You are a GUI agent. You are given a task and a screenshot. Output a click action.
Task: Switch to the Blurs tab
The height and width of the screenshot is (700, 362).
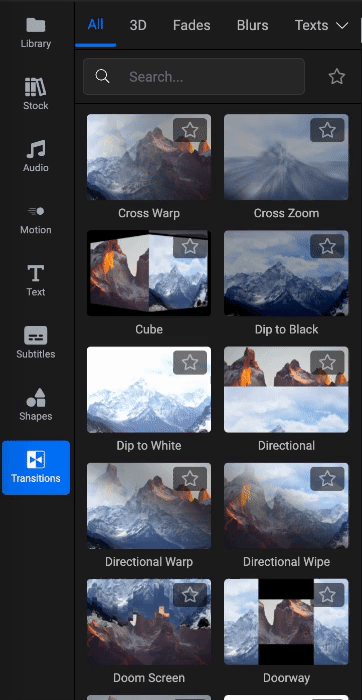253,25
